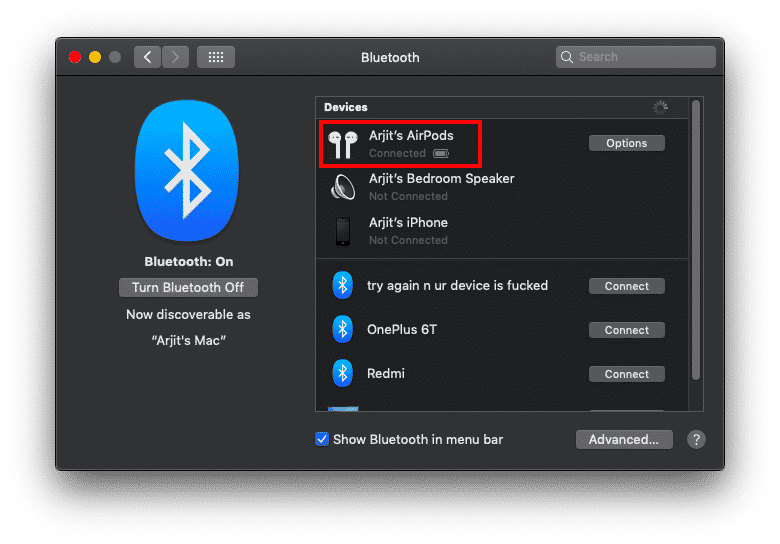Open the Advanced... settings

(624, 440)
